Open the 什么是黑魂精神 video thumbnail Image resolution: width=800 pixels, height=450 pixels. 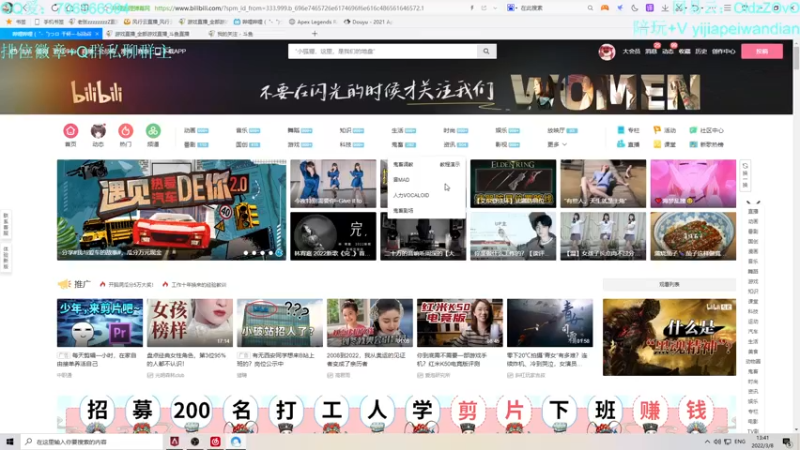pos(669,337)
